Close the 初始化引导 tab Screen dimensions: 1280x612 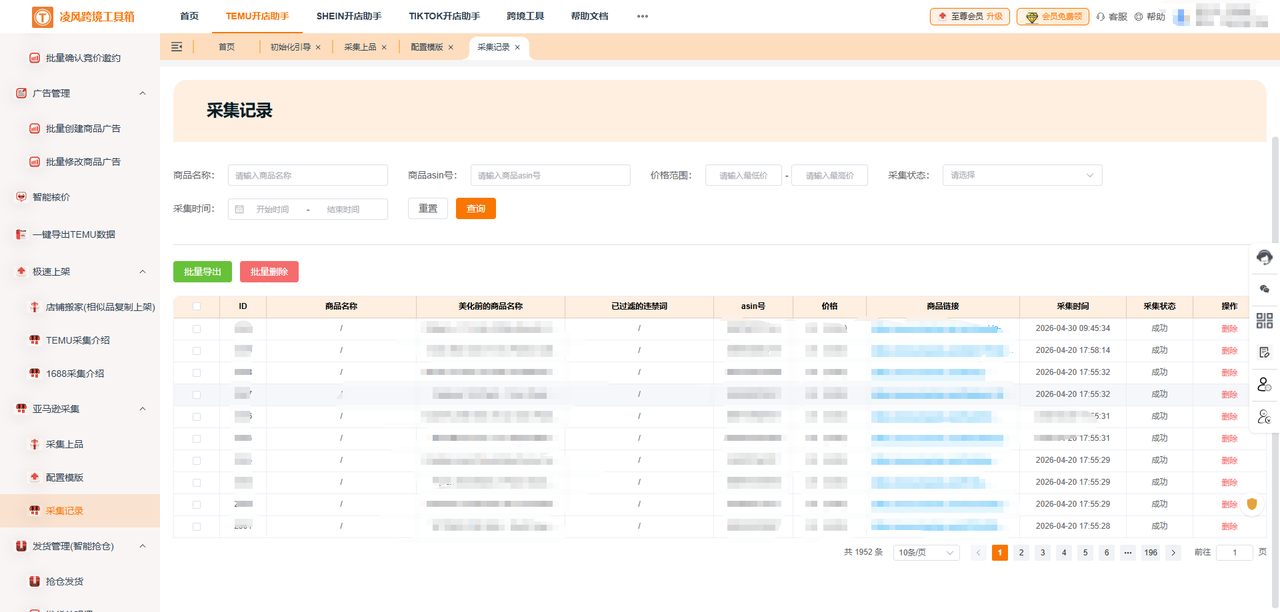point(318,47)
